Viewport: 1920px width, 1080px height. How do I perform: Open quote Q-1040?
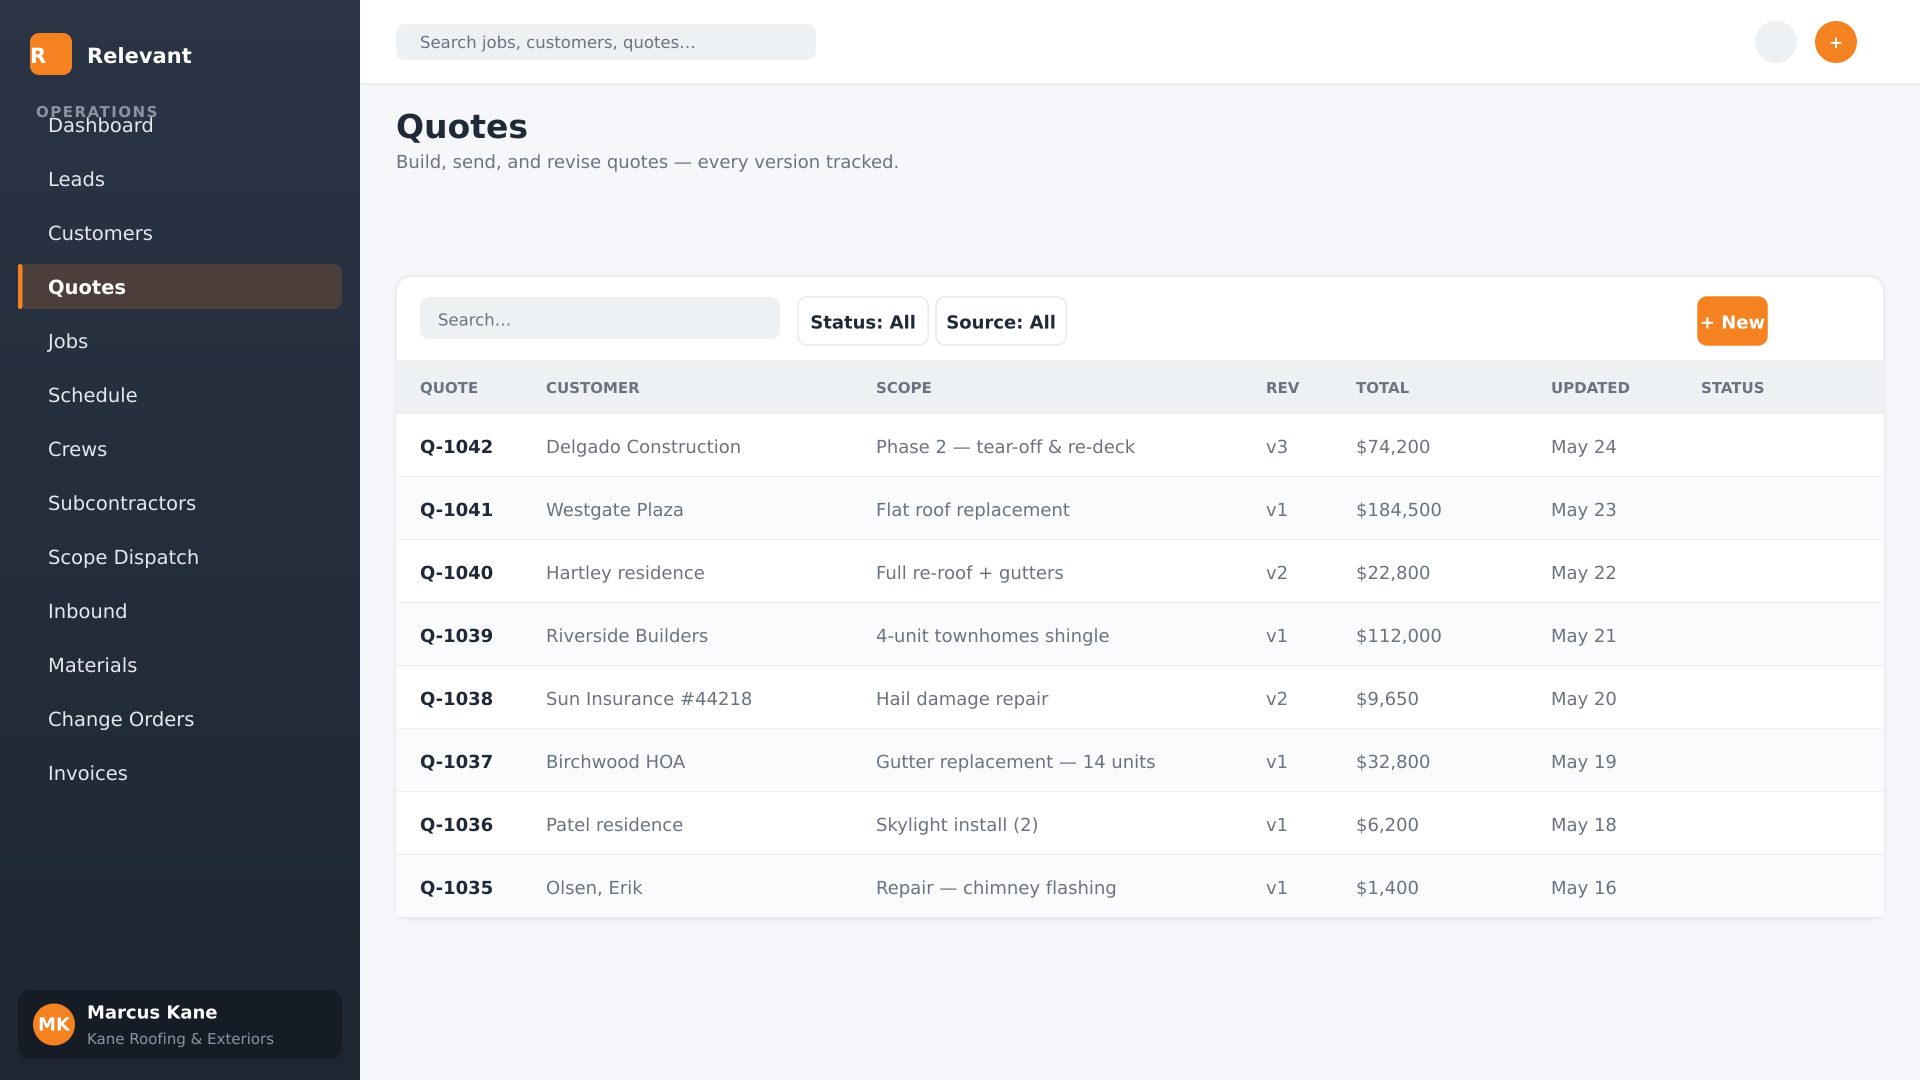click(x=456, y=573)
